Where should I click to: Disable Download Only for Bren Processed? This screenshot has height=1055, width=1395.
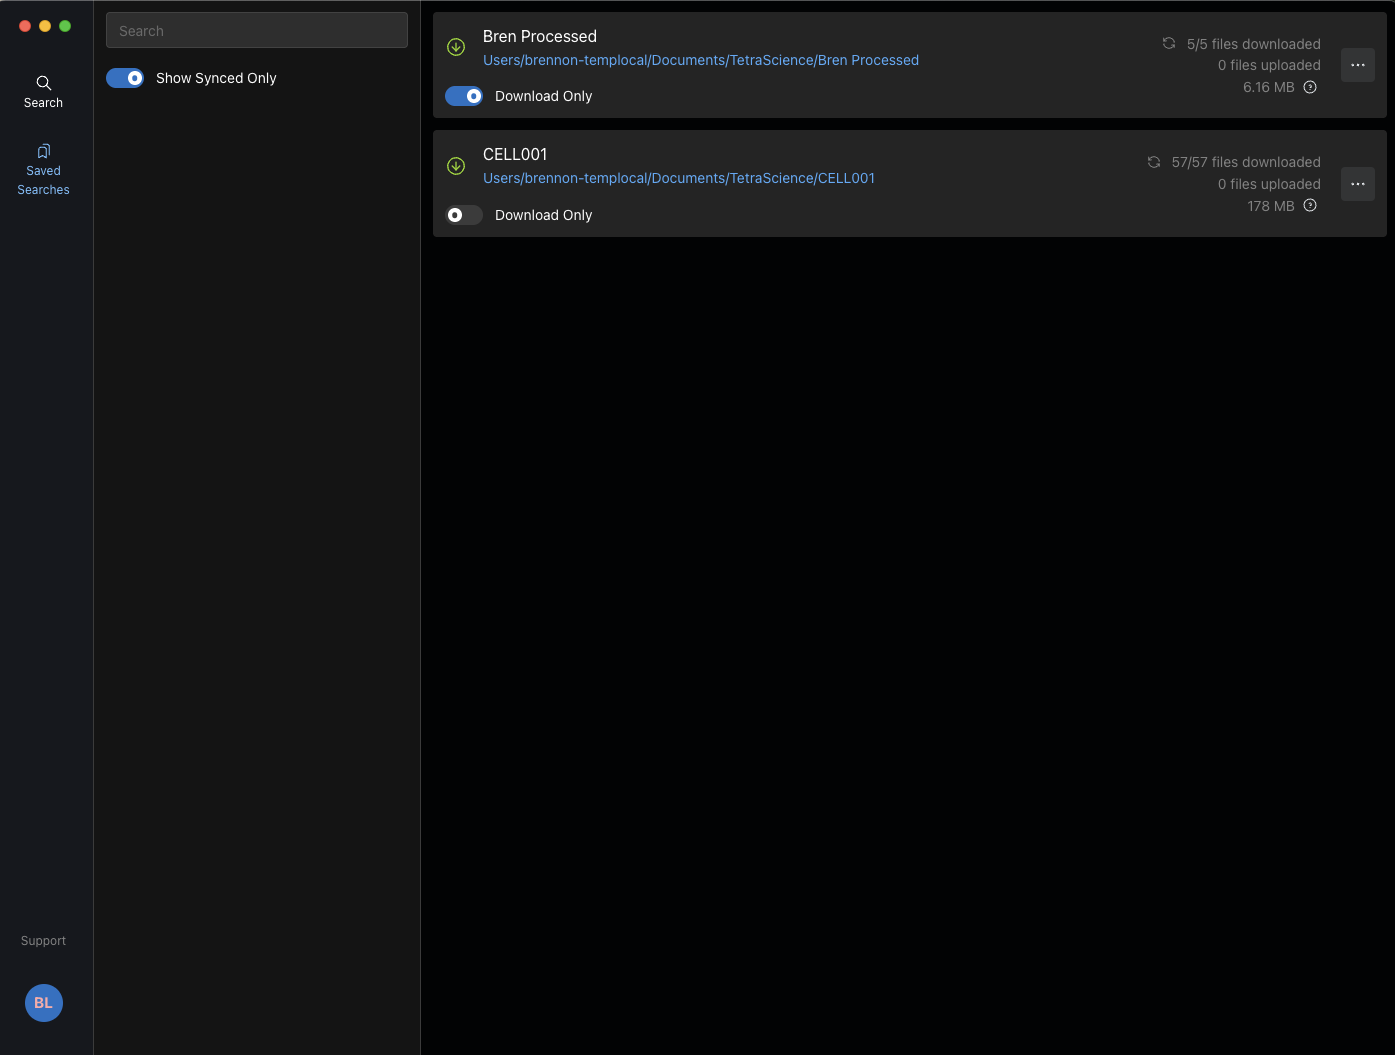[x=464, y=96]
